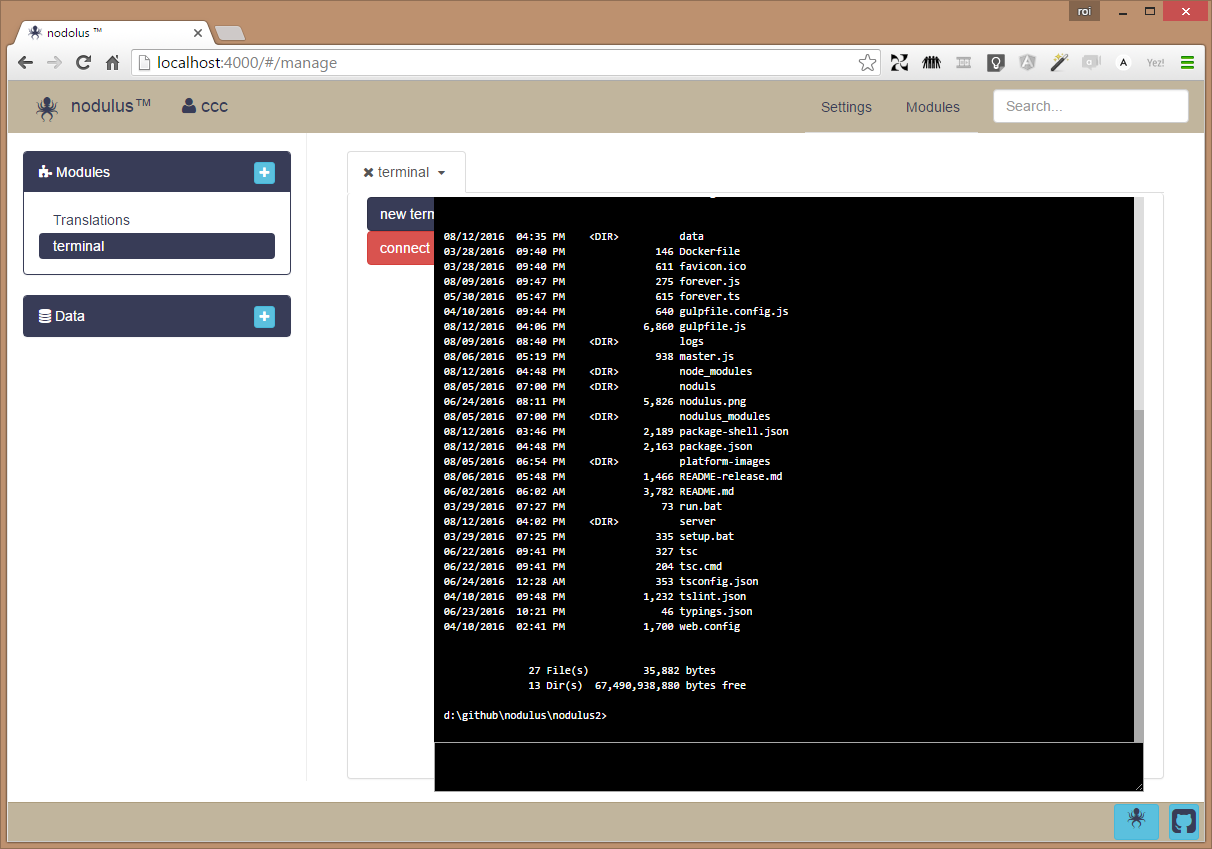Viewport: 1212px width, 849px height.
Task: Click the red connect button
Action: tap(401, 248)
